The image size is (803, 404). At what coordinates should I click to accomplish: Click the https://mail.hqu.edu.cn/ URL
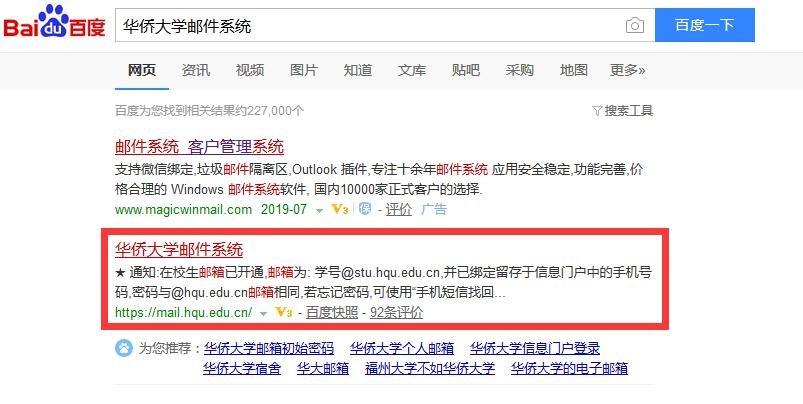coord(183,312)
